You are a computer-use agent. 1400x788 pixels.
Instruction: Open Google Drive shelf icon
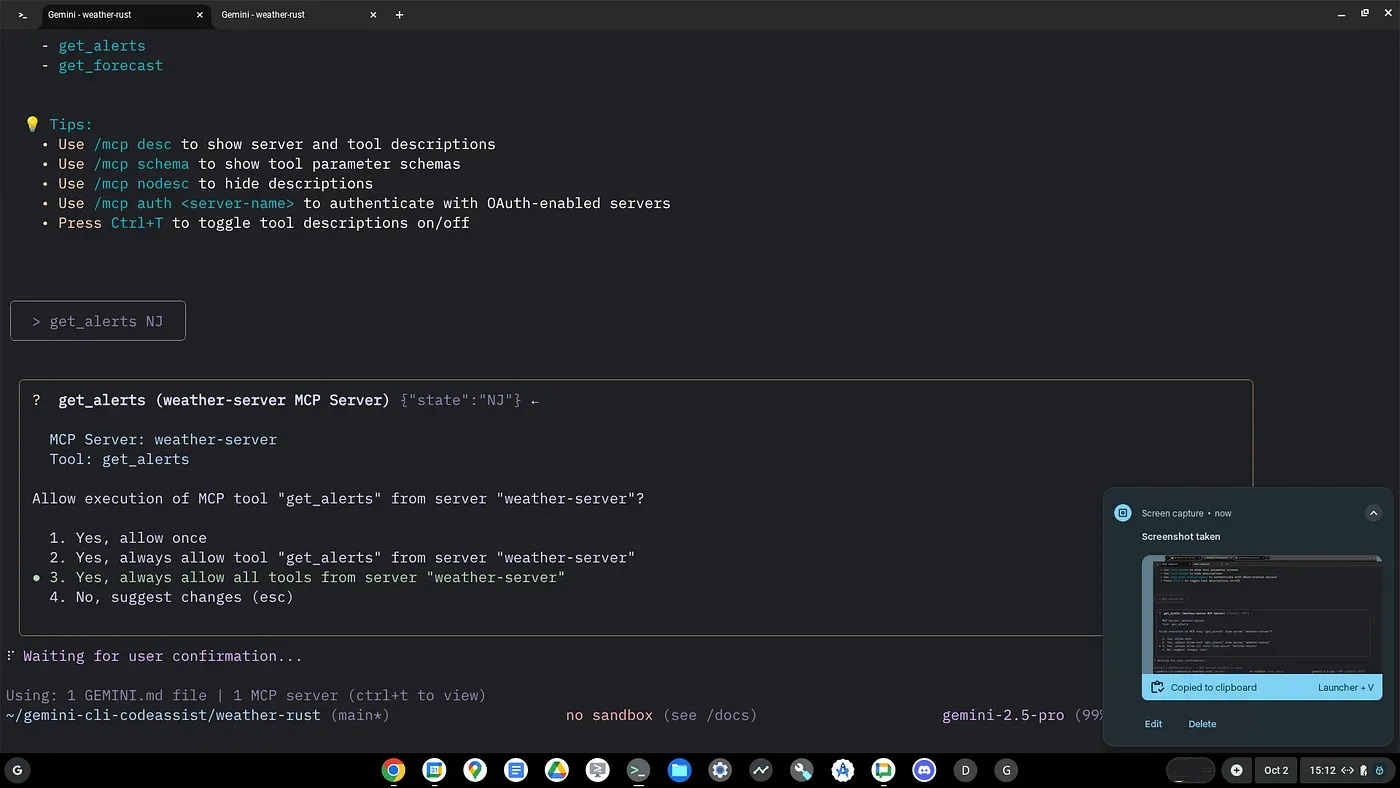coord(556,770)
